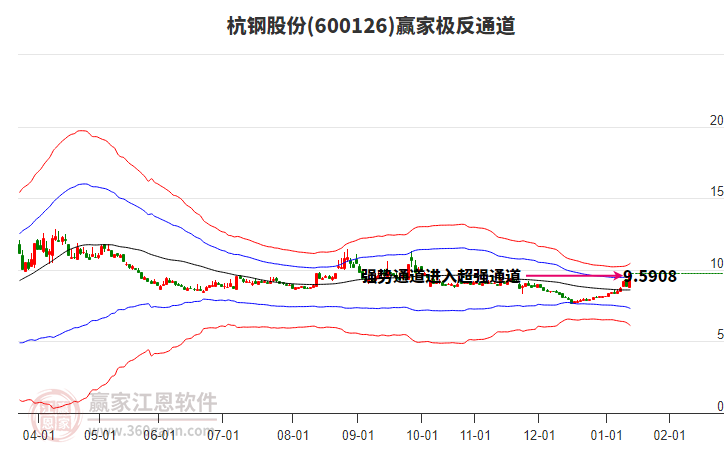This screenshot has height=450, width=726.
Task: Click the y-axis label 15
Action: point(717,192)
